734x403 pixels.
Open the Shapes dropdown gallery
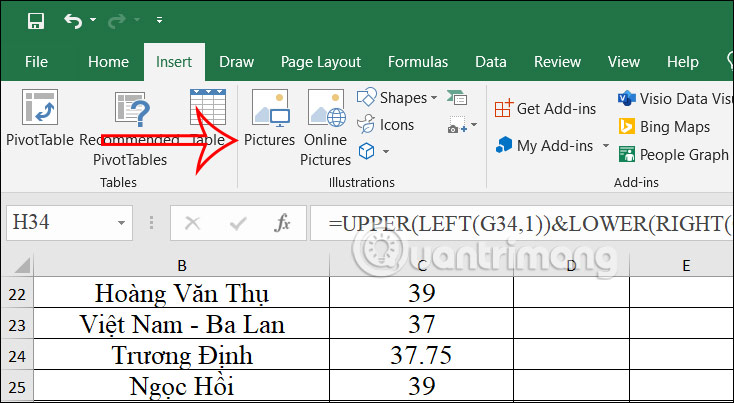(x=397, y=98)
